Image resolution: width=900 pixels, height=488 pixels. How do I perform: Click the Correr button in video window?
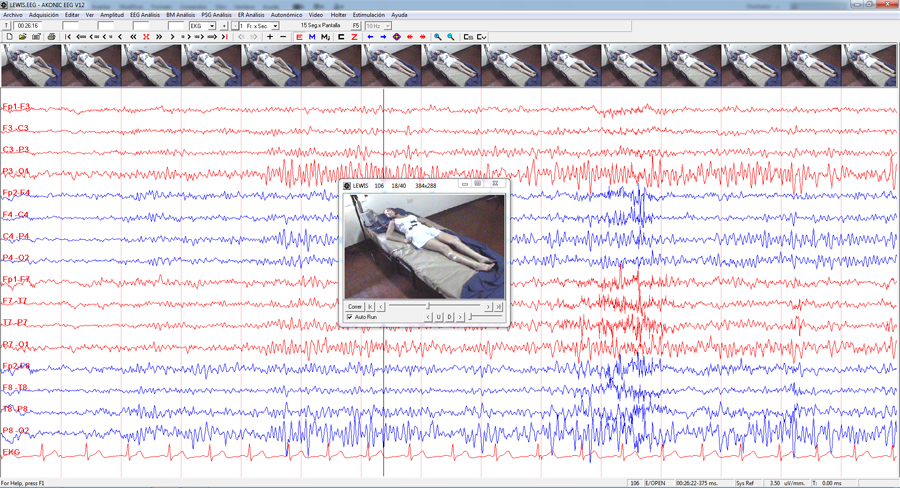point(355,307)
